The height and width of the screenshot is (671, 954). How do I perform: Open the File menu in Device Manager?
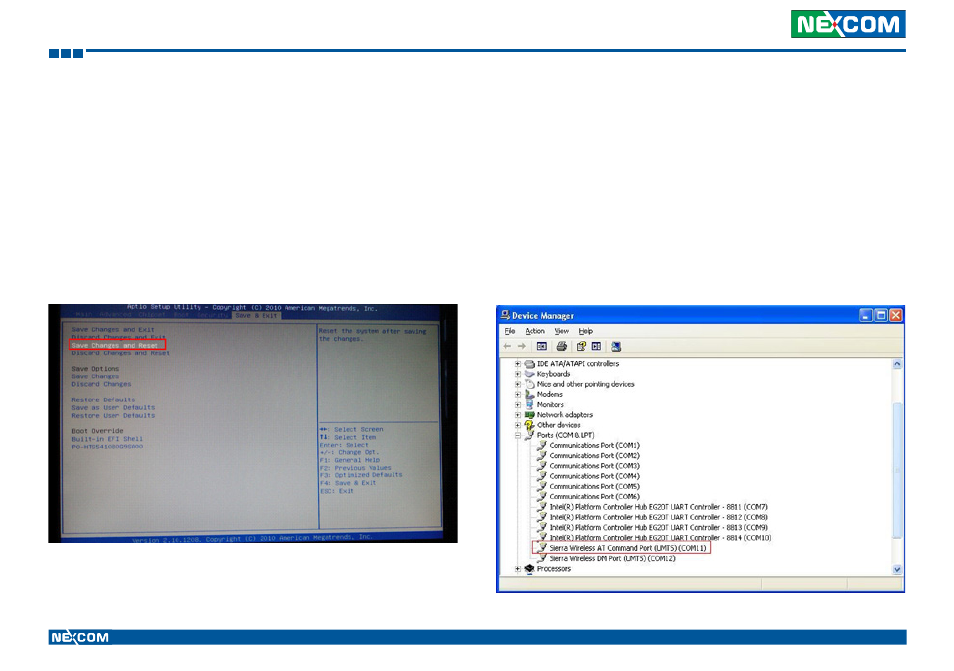click(x=510, y=331)
